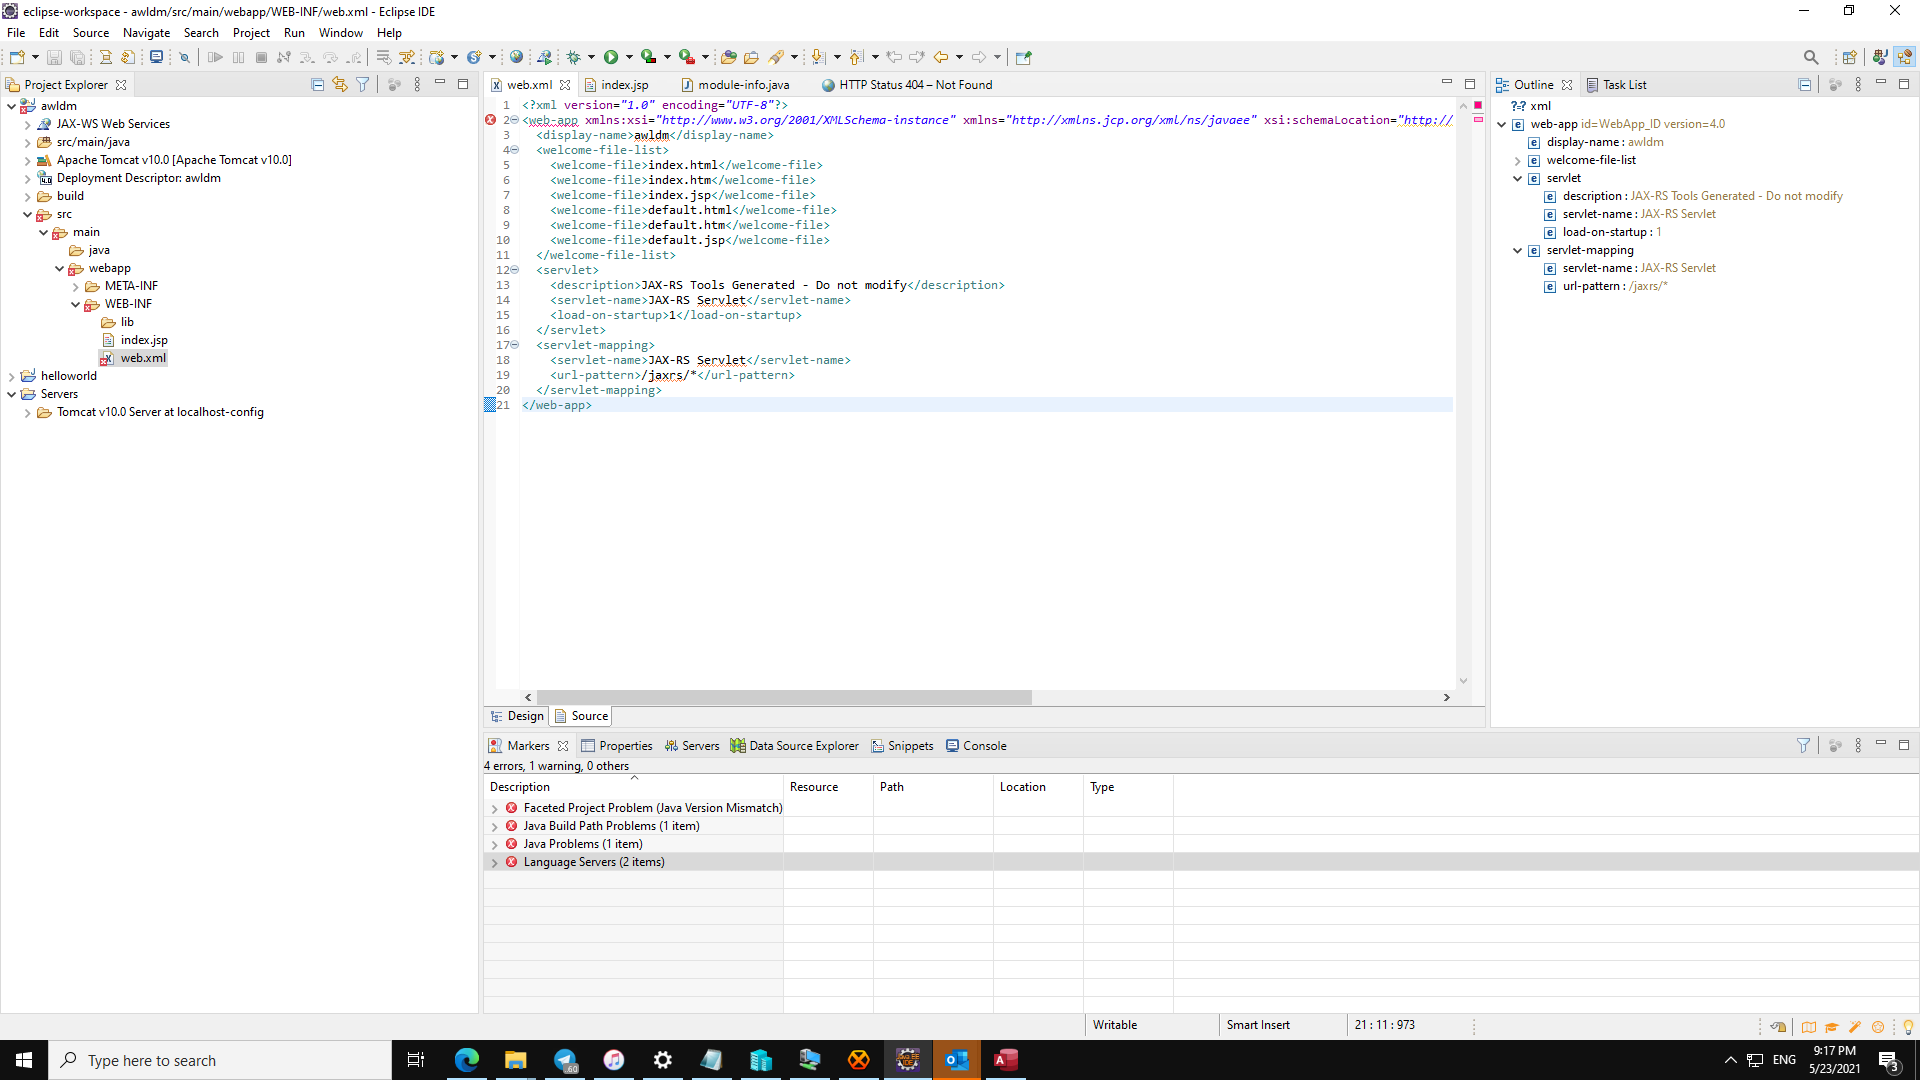Collapse All in Outline view toolbar

[x=1805, y=85]
